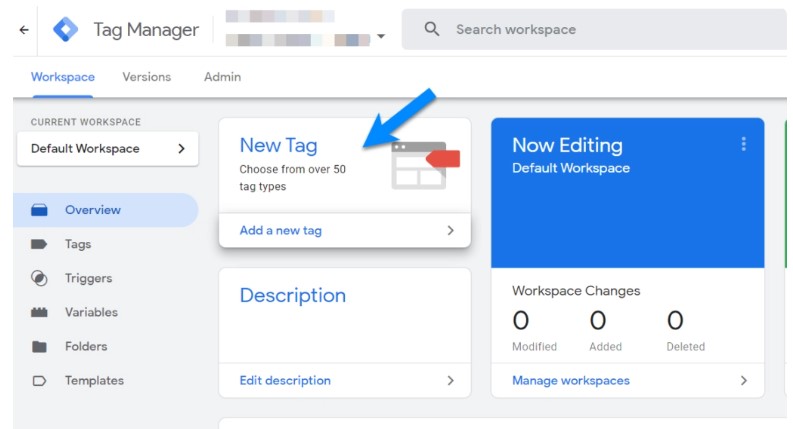Open the Default Workspace selector
793x429 pixels.
pyautogui.click(x=108, y=149)
